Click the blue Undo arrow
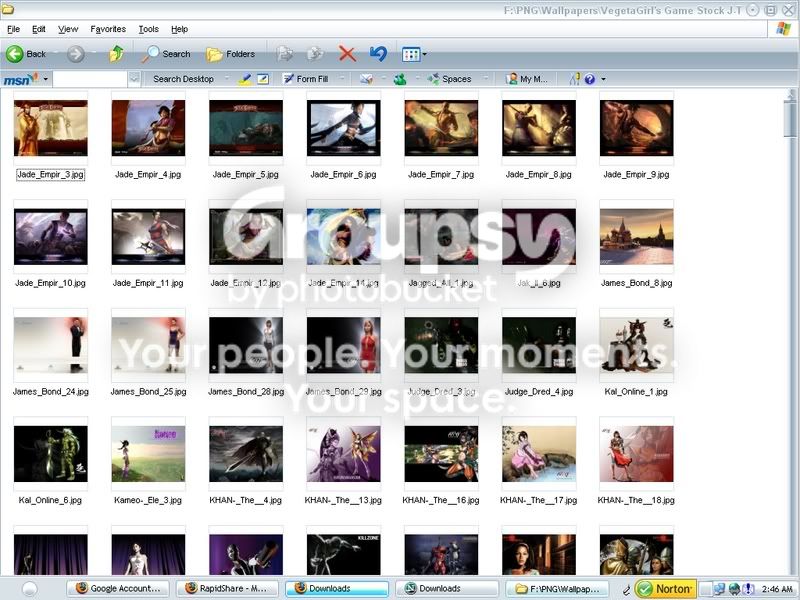Image resolution: width=800 pixels, height=600 pixels. (378, 54)
